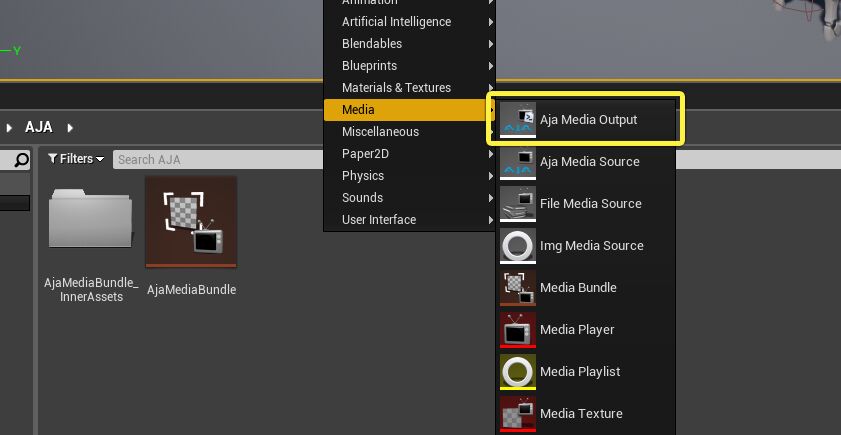Image resolution: width=841 pixels, height=435 pixels.
Task: Select Aja Media Output asset type
Action: click(x=585, y=120)
